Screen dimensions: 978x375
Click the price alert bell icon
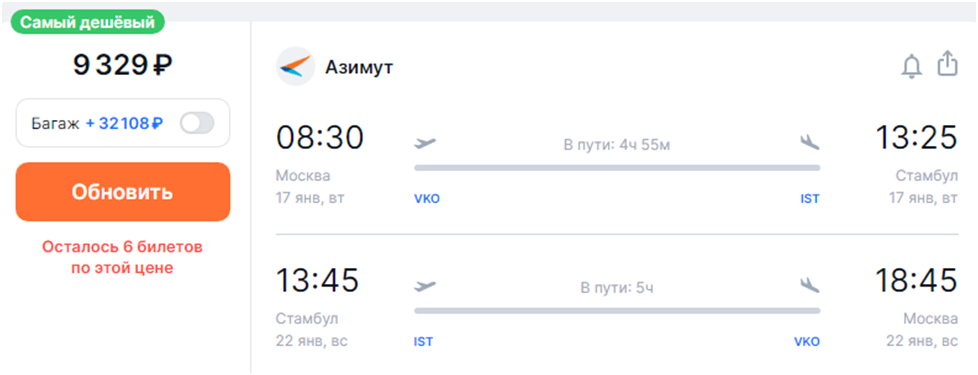tap(911, 66)
